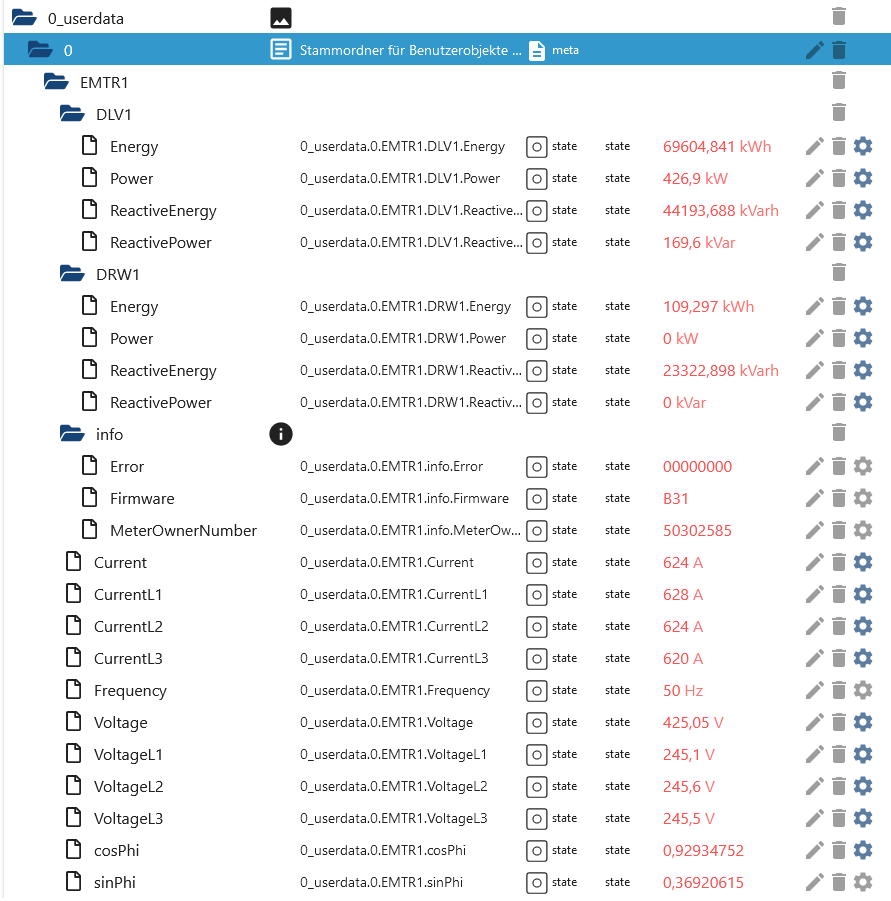Collapse the info folder

72,434
